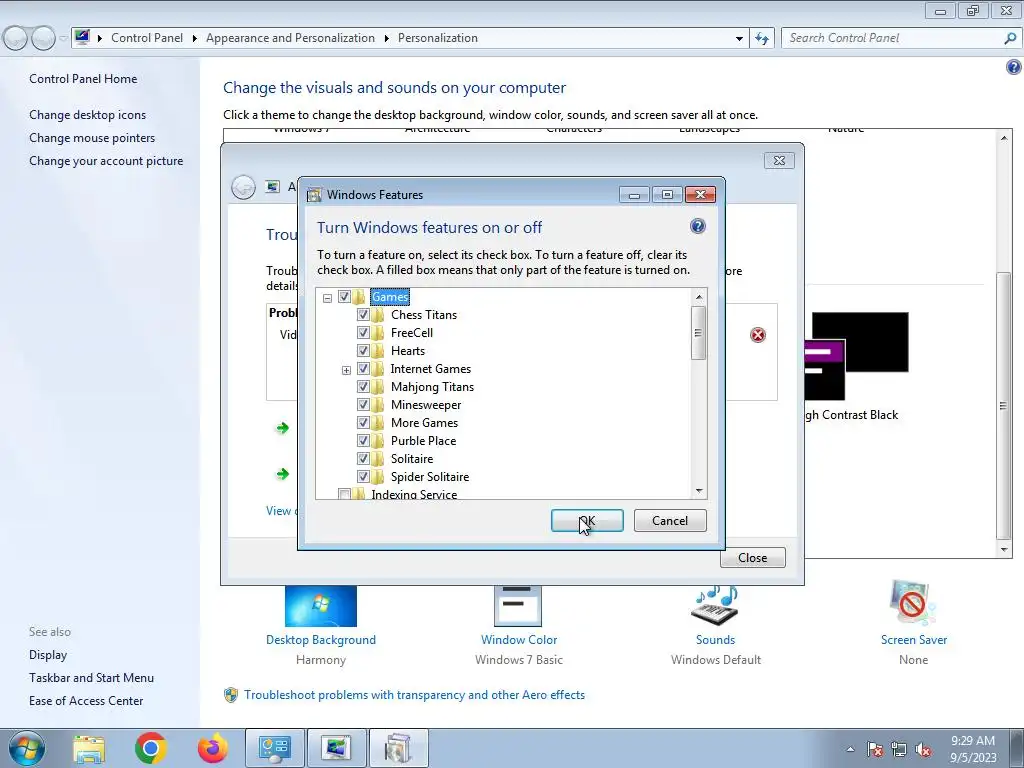Click the Screen Saver icon
The image size is (1024, 768).
click(913, 604)
